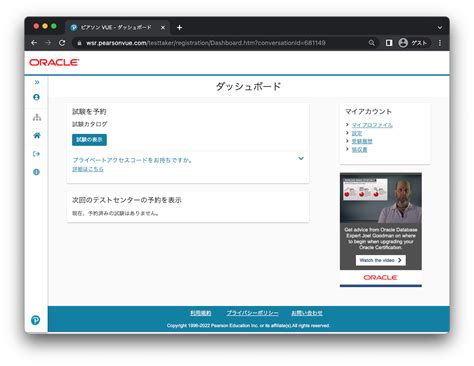Open the tab search dropdown chevron
Viewport: 474px width, 366px height.
[440, 28]
